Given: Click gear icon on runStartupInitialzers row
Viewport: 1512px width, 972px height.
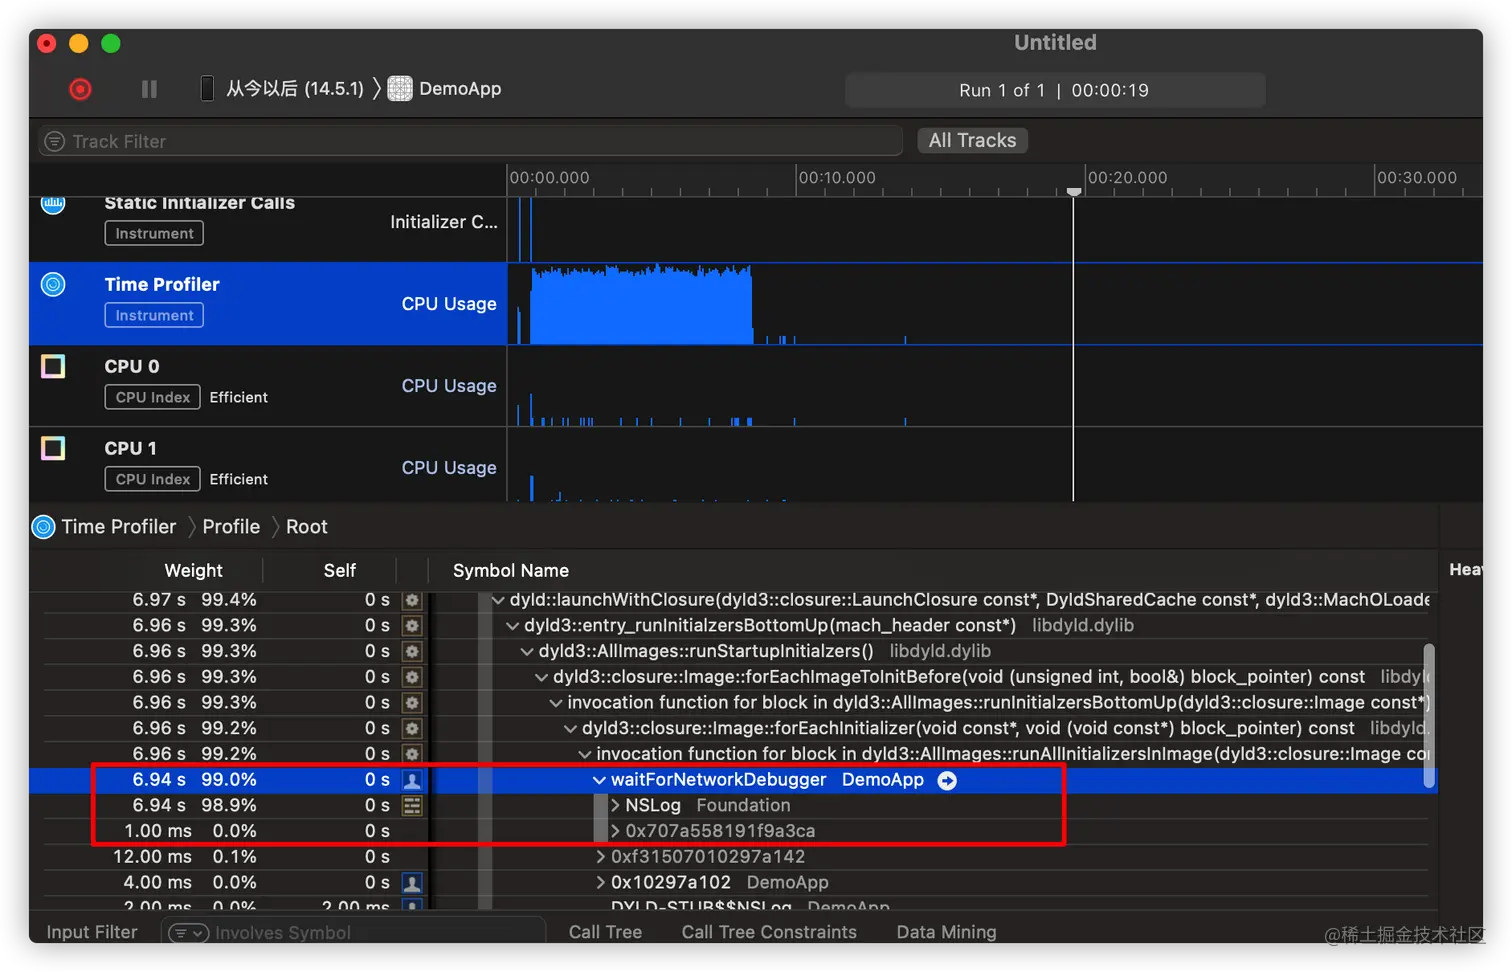Looking at the screenshot, I should tap(412, 652).
